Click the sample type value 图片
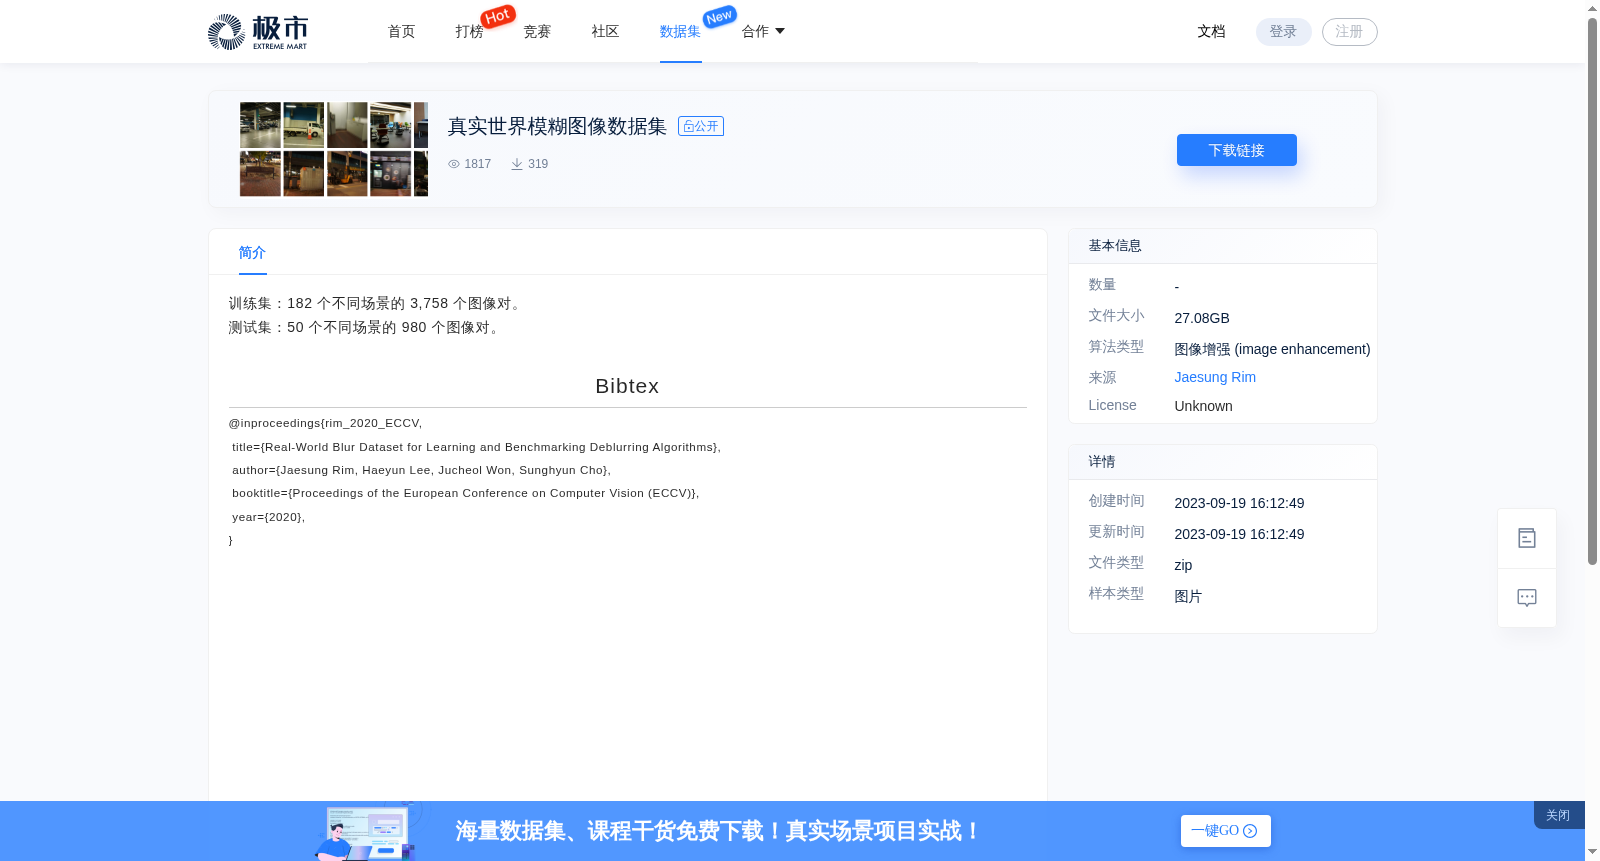This screenshot has height=861, width=1600. pos(1188,596)
